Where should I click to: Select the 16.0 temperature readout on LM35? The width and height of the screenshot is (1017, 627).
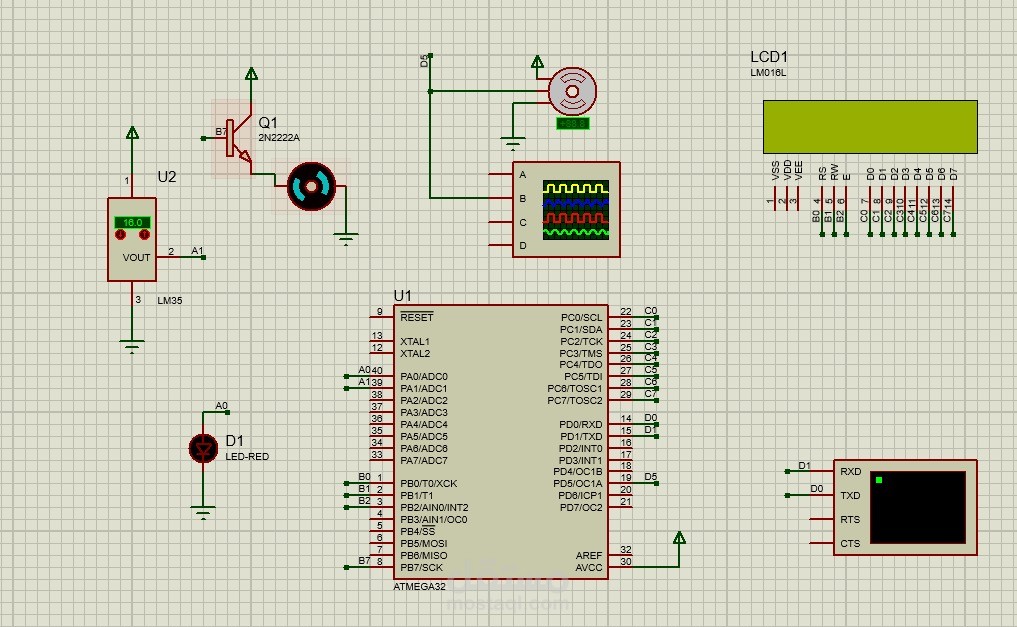[x=132, y=222]
